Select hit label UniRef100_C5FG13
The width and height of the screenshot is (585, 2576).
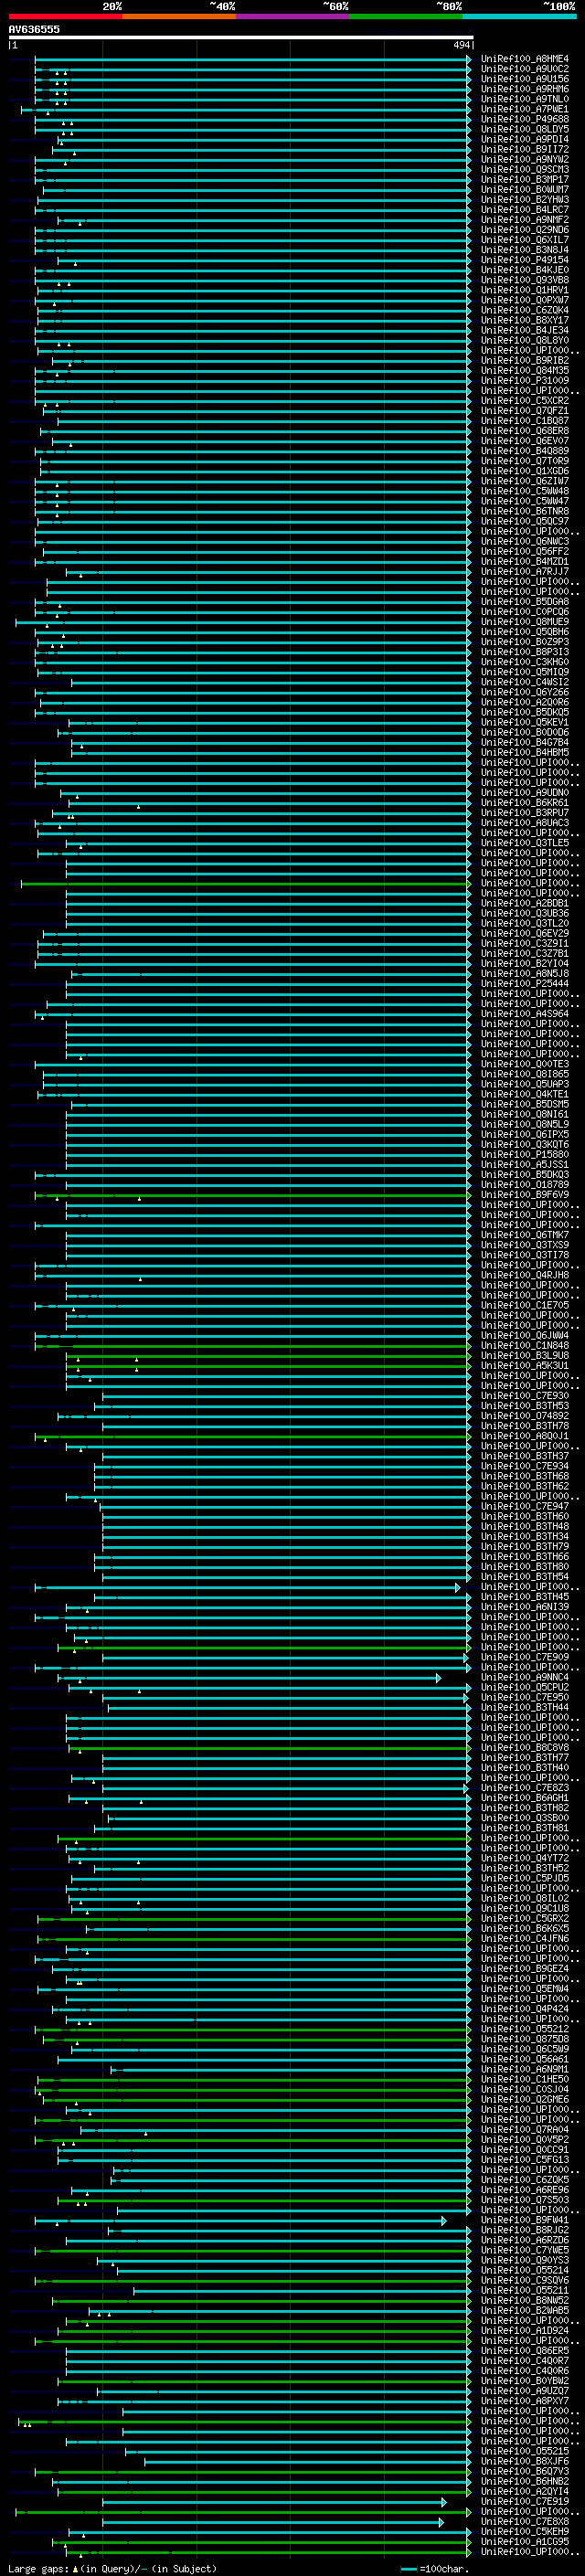coord(525,2159)
